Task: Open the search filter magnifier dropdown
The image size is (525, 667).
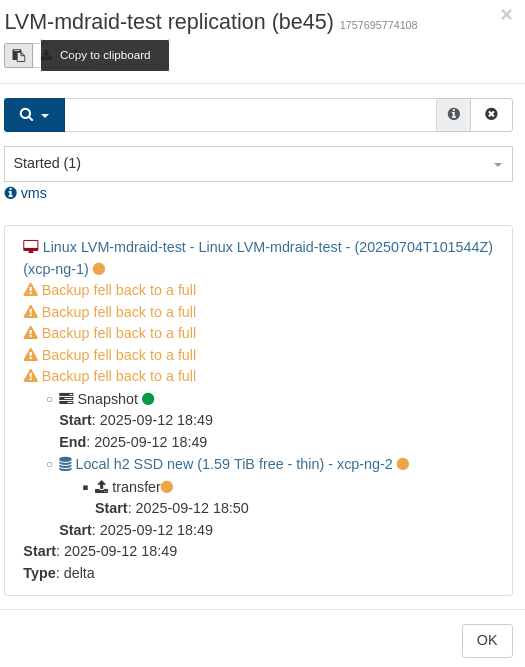Action: pyautogui.click(x=34, y=115)
